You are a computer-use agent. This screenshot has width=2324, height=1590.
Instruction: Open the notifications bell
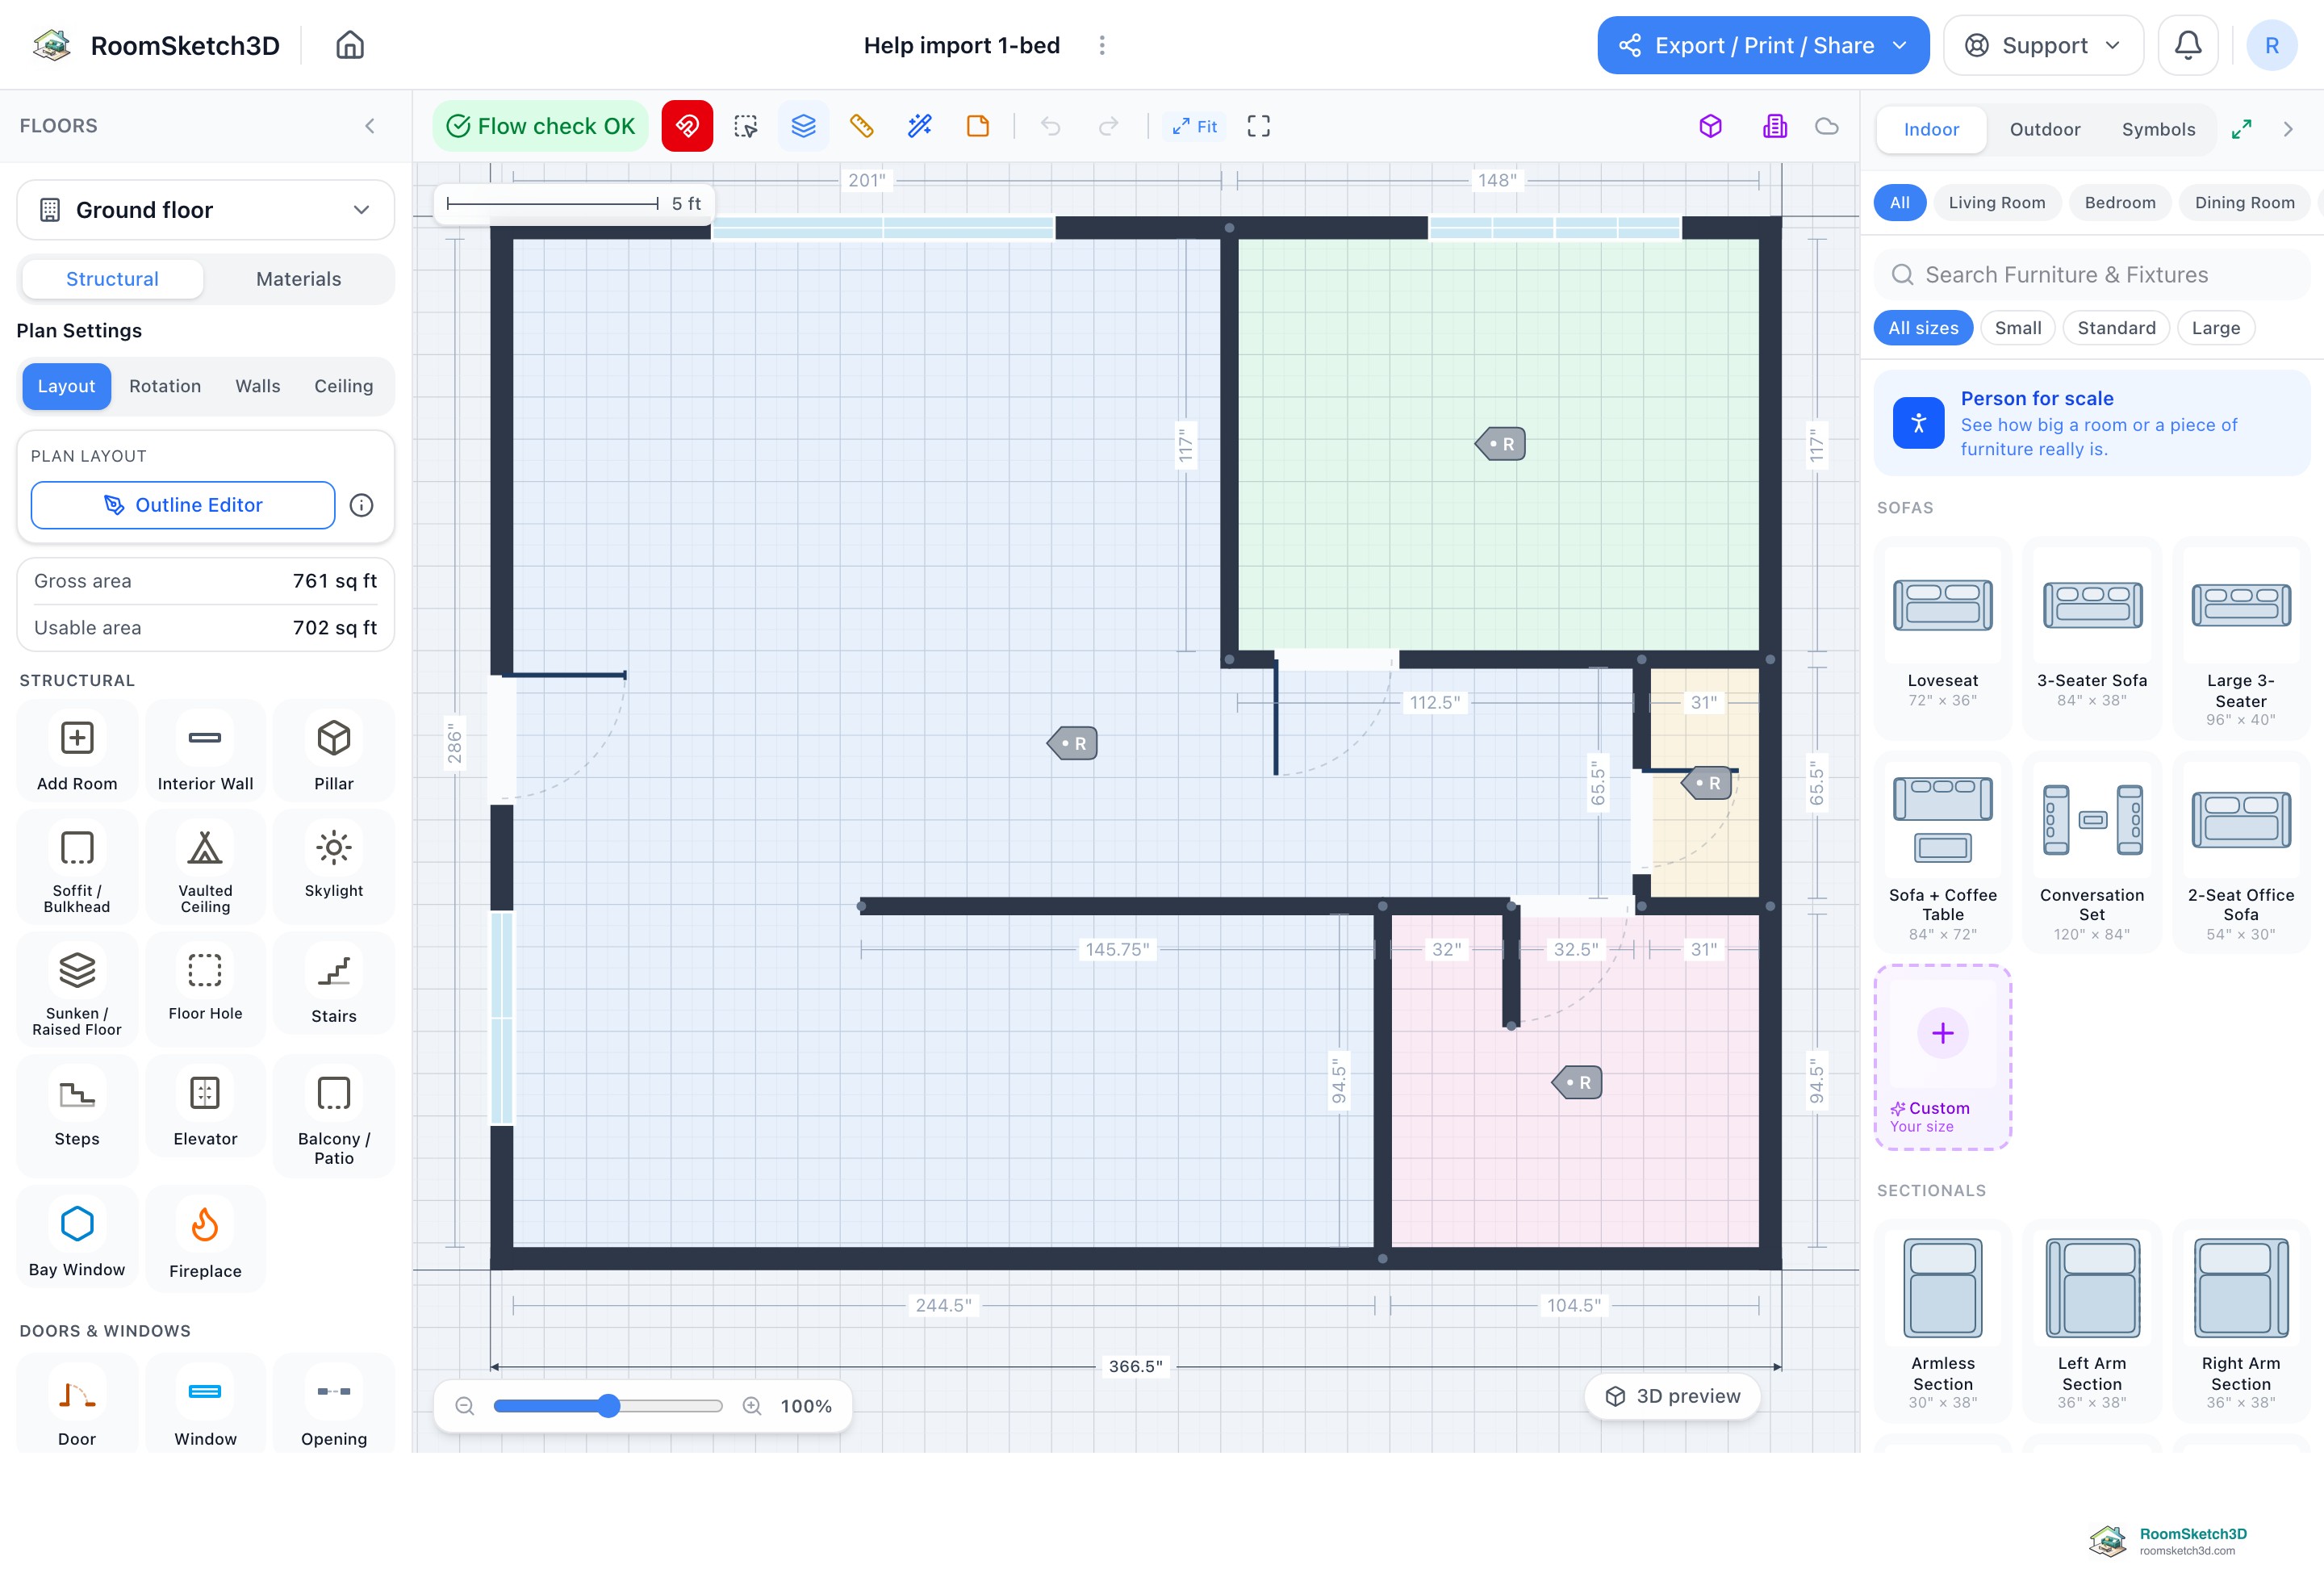[x=2188, y=45]
